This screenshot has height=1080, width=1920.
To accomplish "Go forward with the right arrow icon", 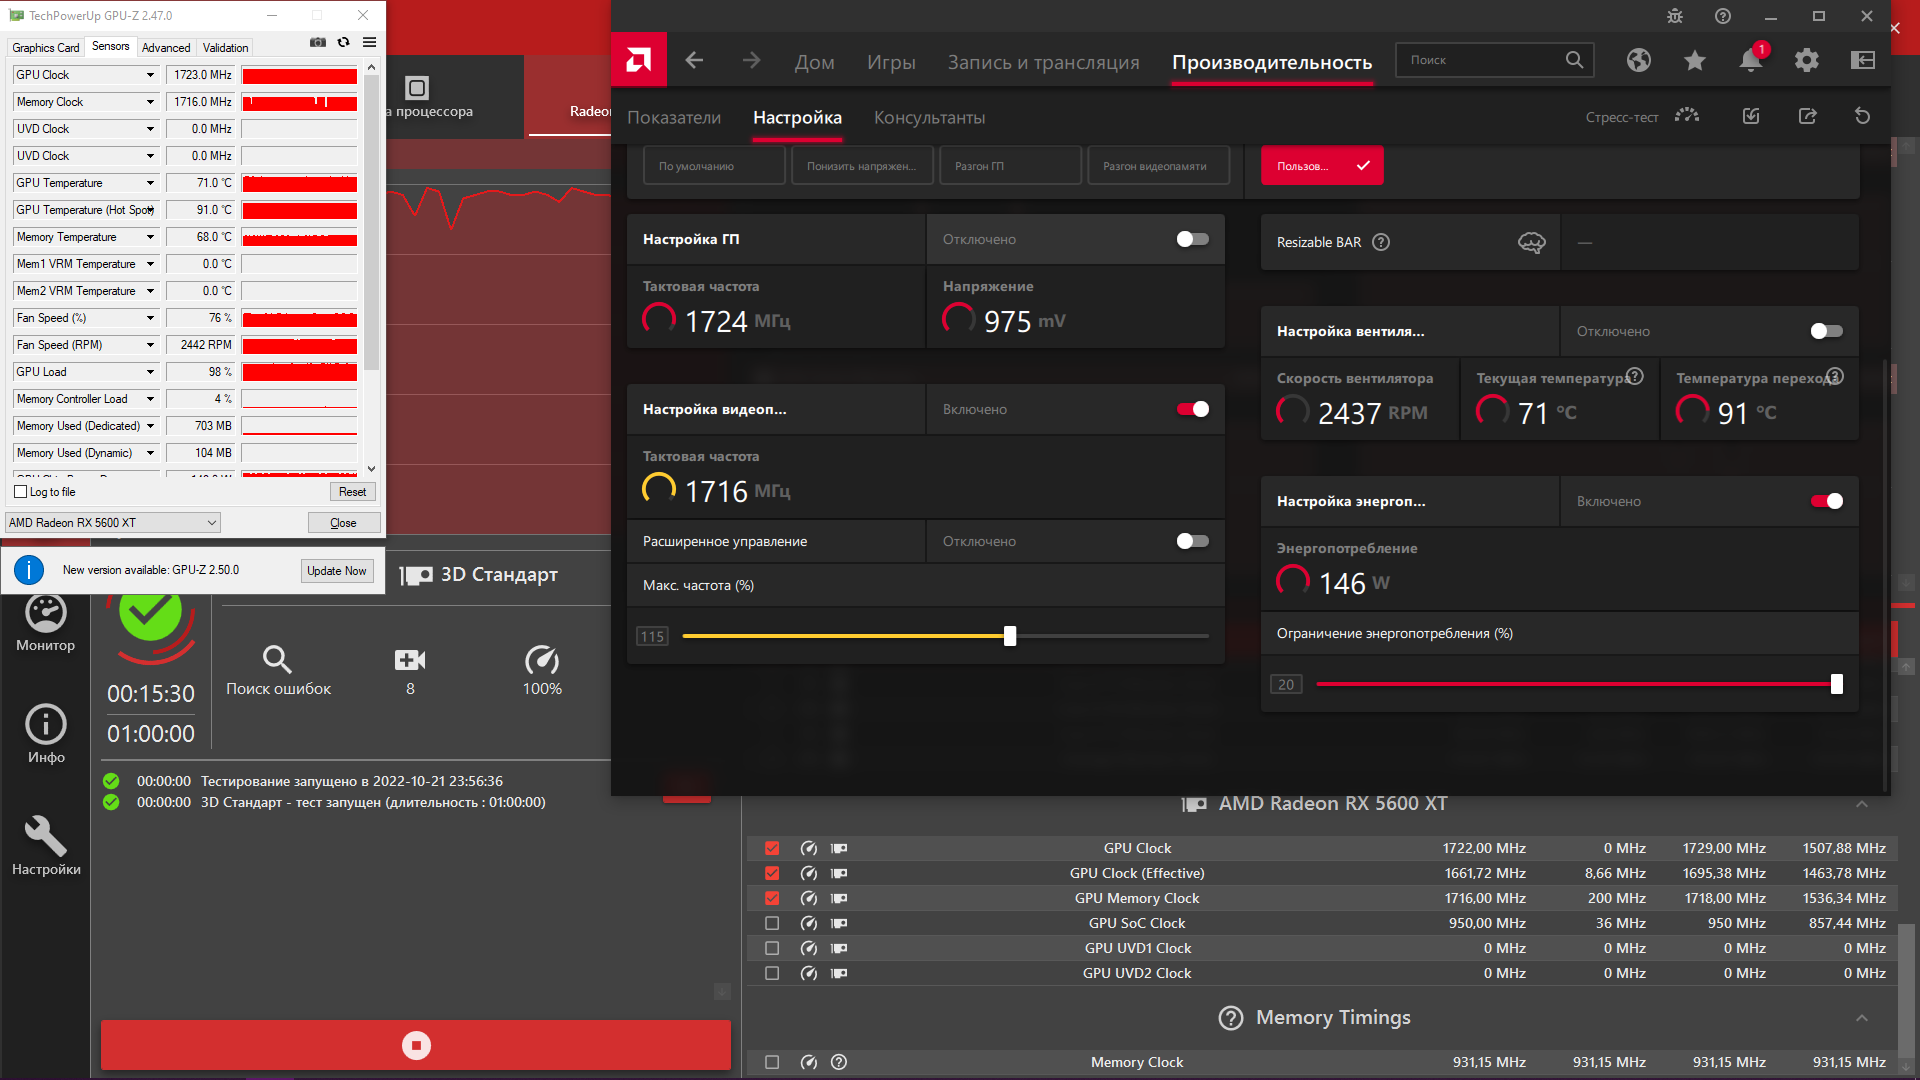I will (751, 61).
